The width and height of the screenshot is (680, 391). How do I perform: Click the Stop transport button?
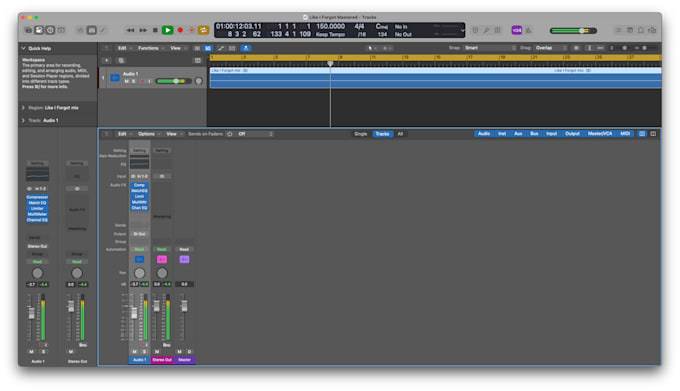click(155, 30)
